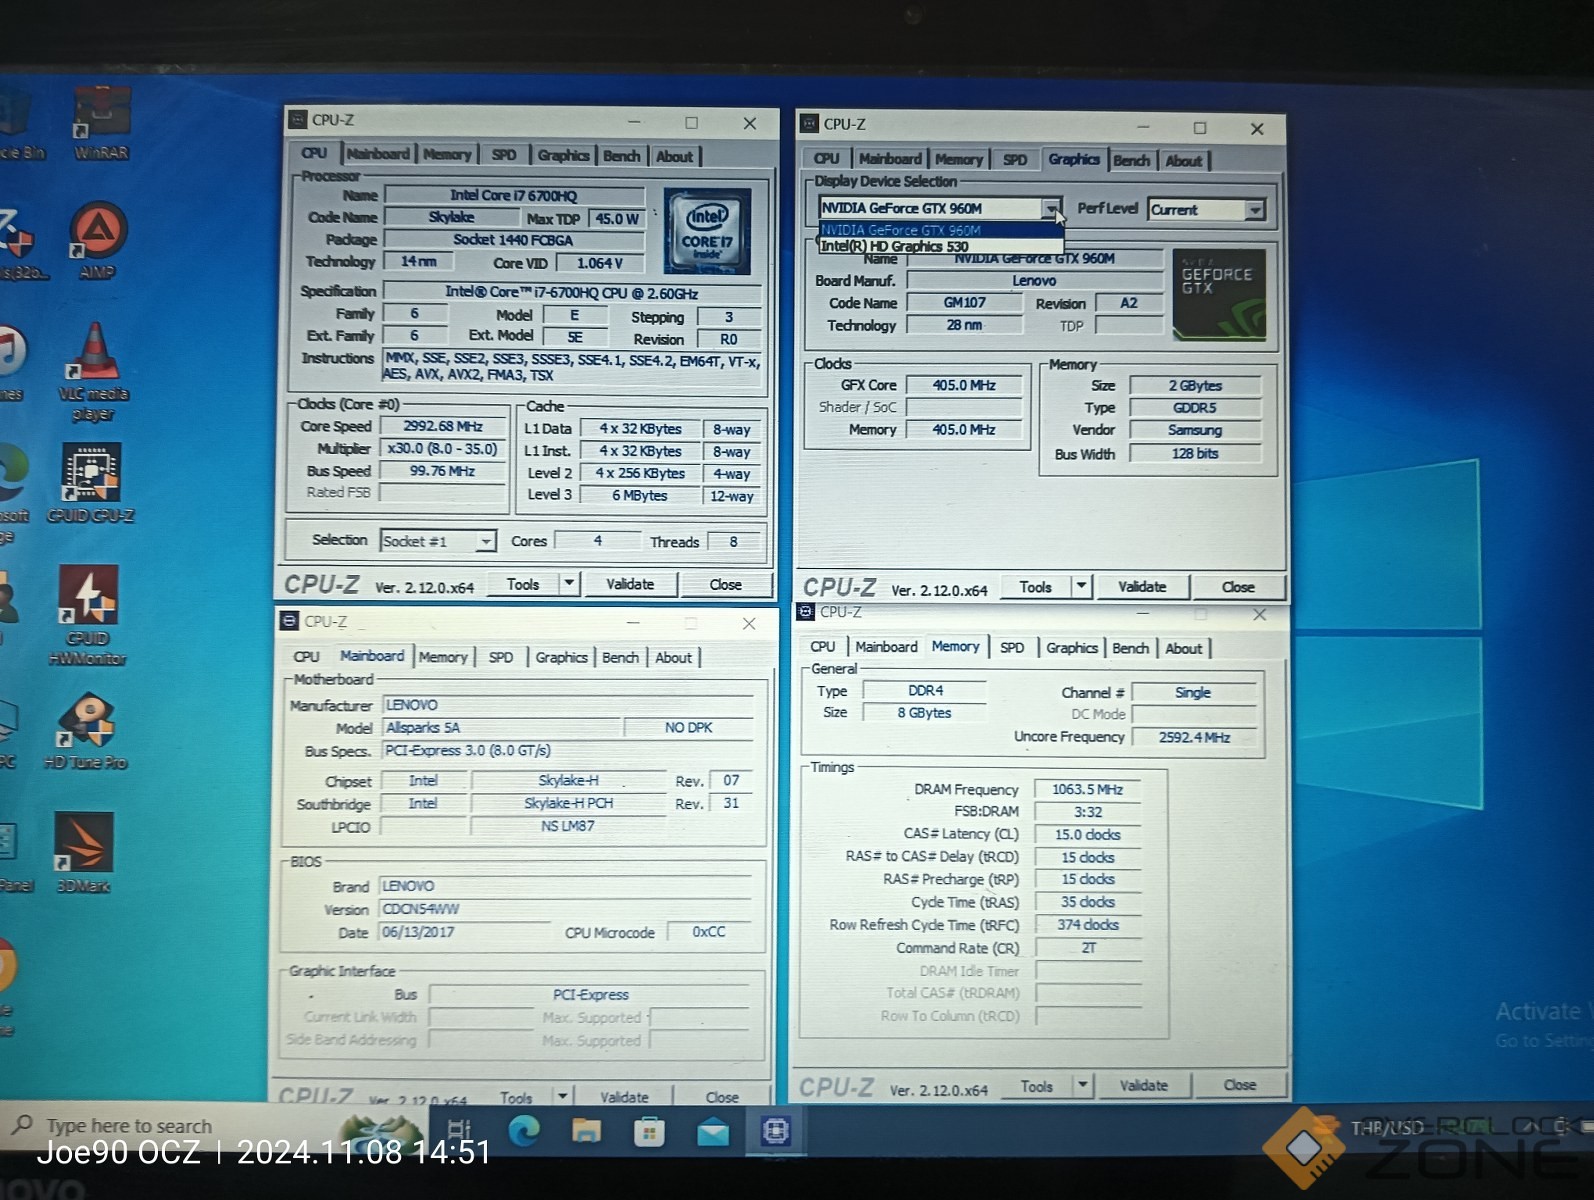Image resolution: width=1594 pixels, height=1200 pixels.
Task: Open Bench tab in Graphics window
Action: click(1131, 160)
